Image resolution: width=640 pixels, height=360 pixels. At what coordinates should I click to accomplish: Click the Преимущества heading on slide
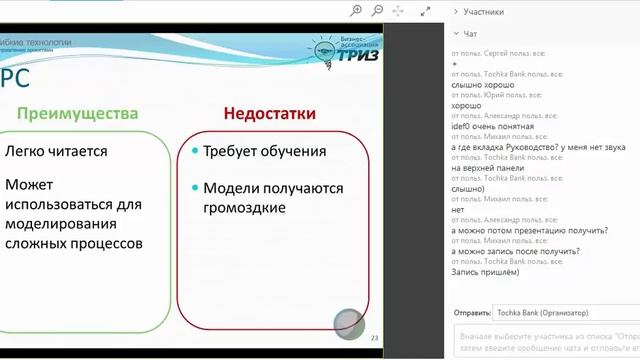[x=78, y=113]
